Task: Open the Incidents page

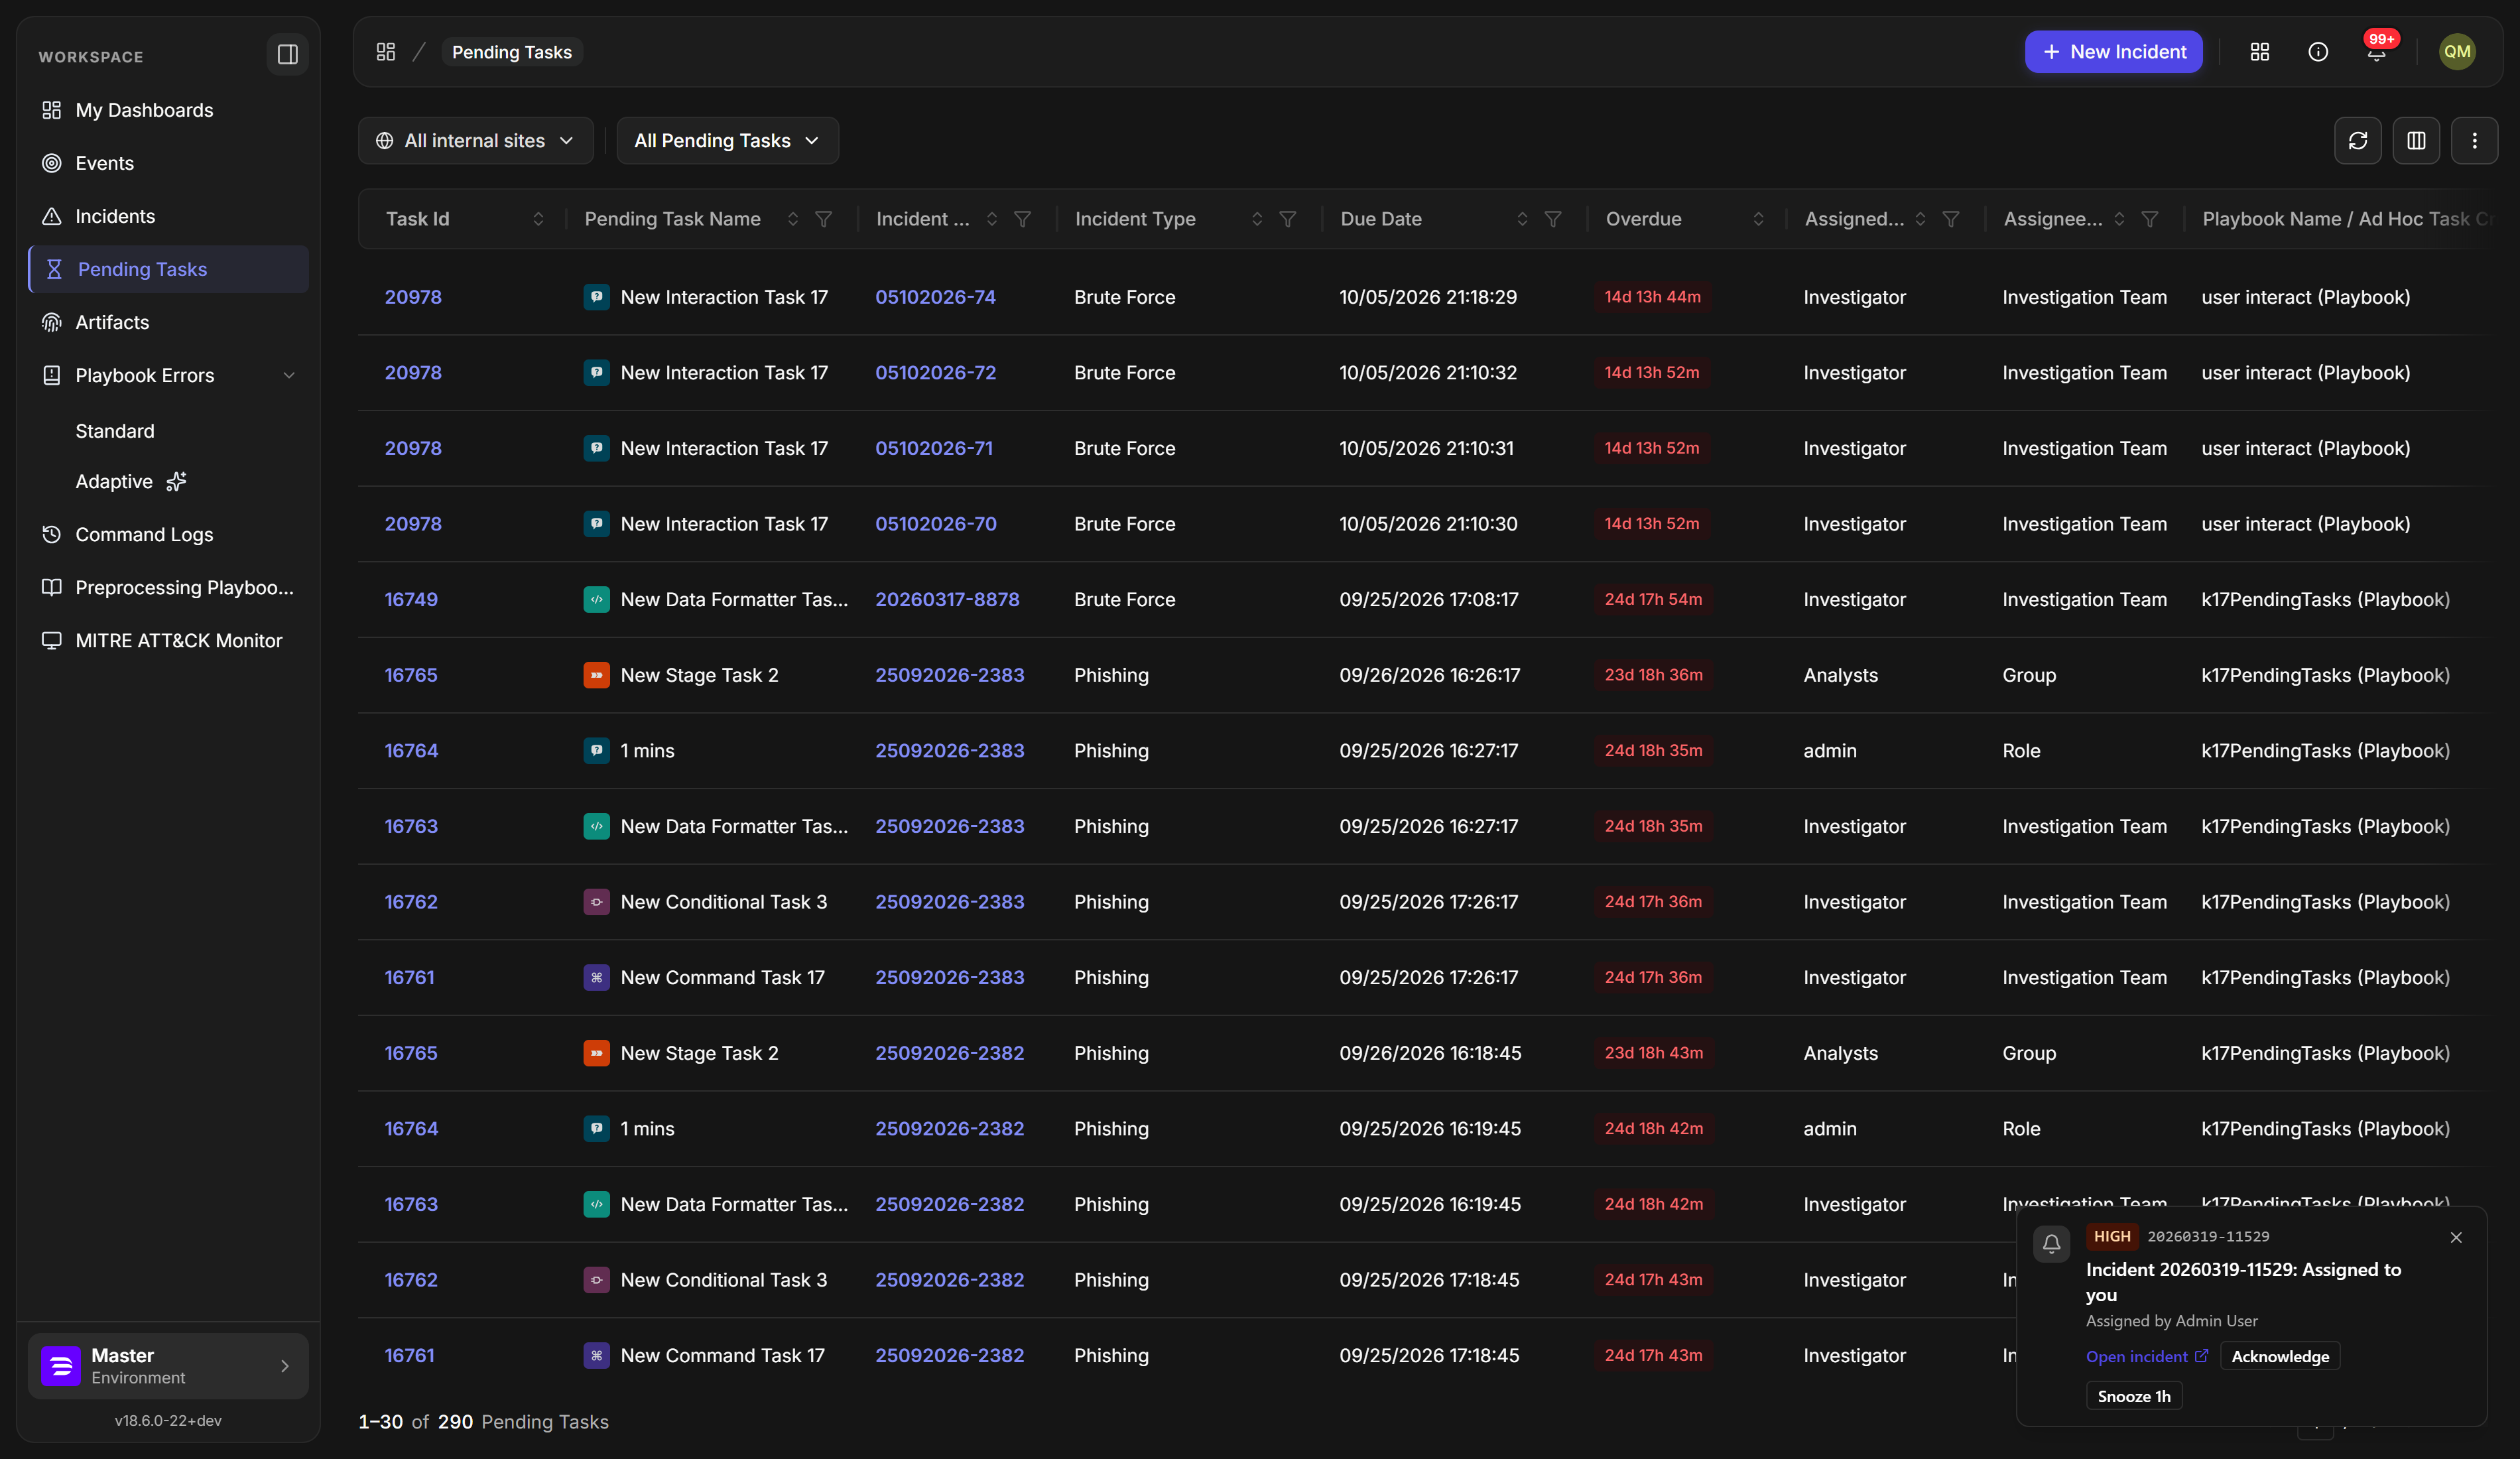Action: tap(168, 216)
